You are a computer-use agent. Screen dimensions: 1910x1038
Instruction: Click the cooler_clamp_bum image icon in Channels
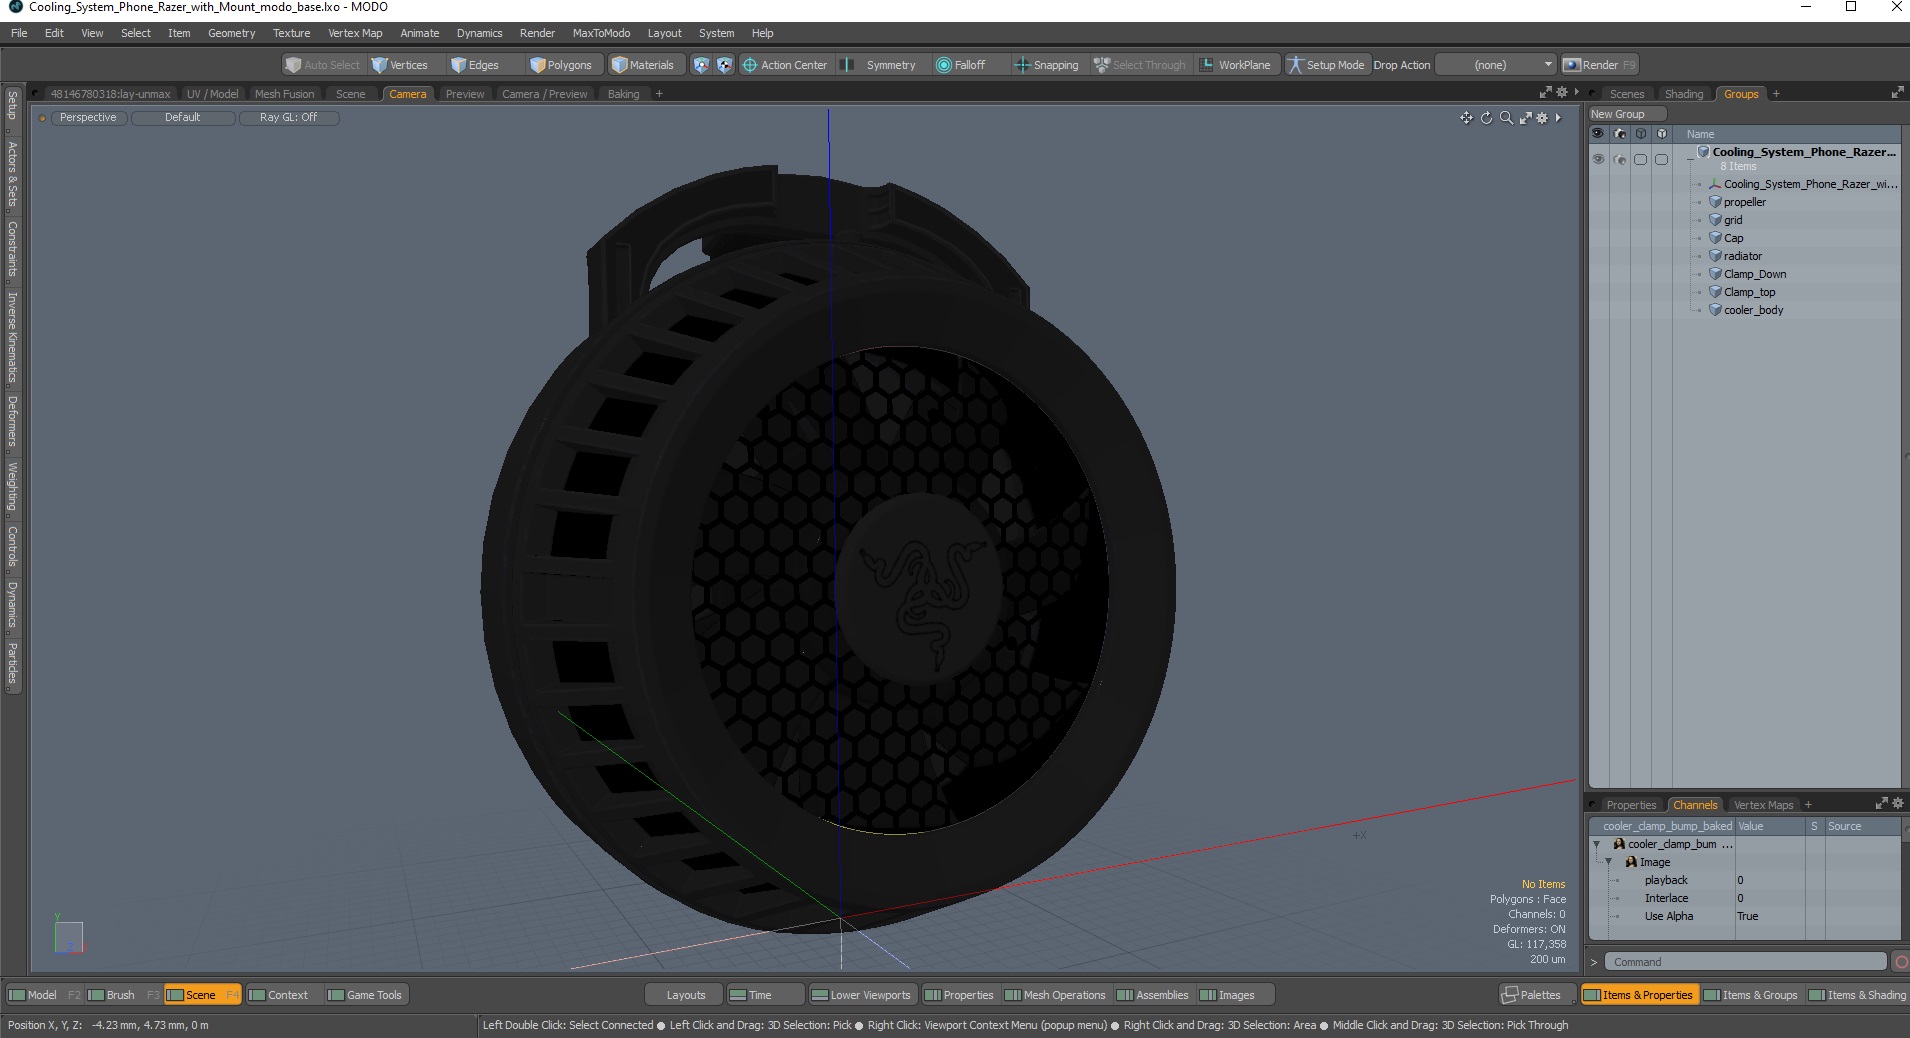click(x=1619, y=844)
